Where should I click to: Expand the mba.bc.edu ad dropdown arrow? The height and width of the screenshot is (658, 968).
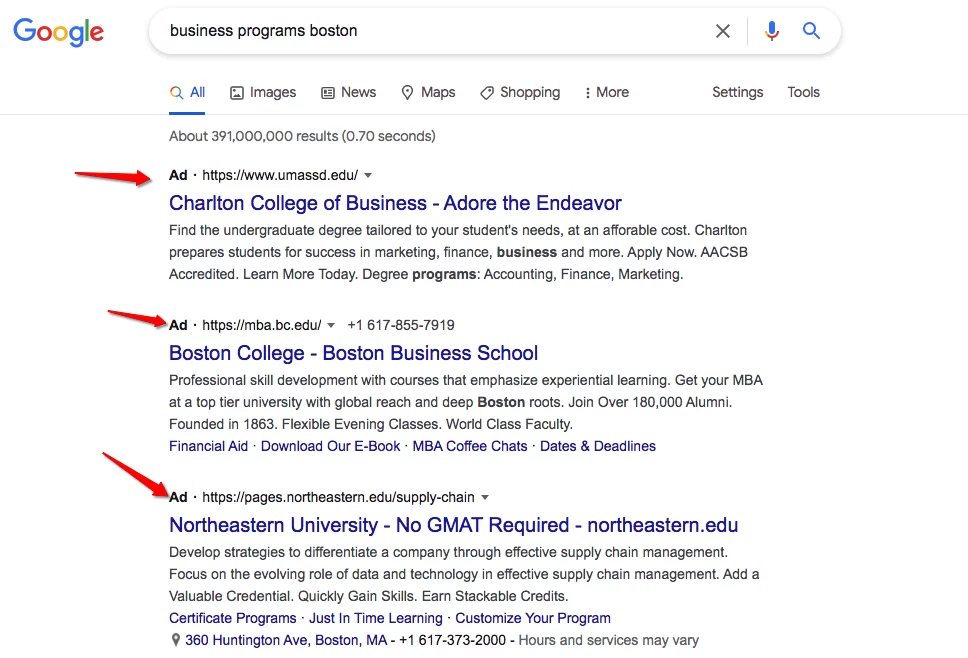pyautogui.click(x=331, y=325)
